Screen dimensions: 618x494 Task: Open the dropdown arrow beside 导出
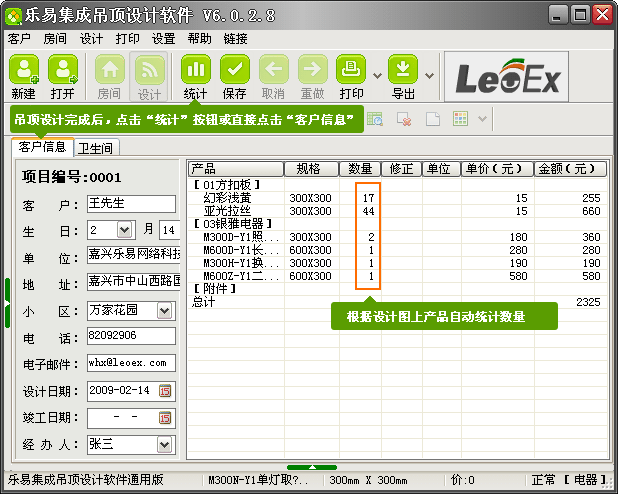point(429,75)
